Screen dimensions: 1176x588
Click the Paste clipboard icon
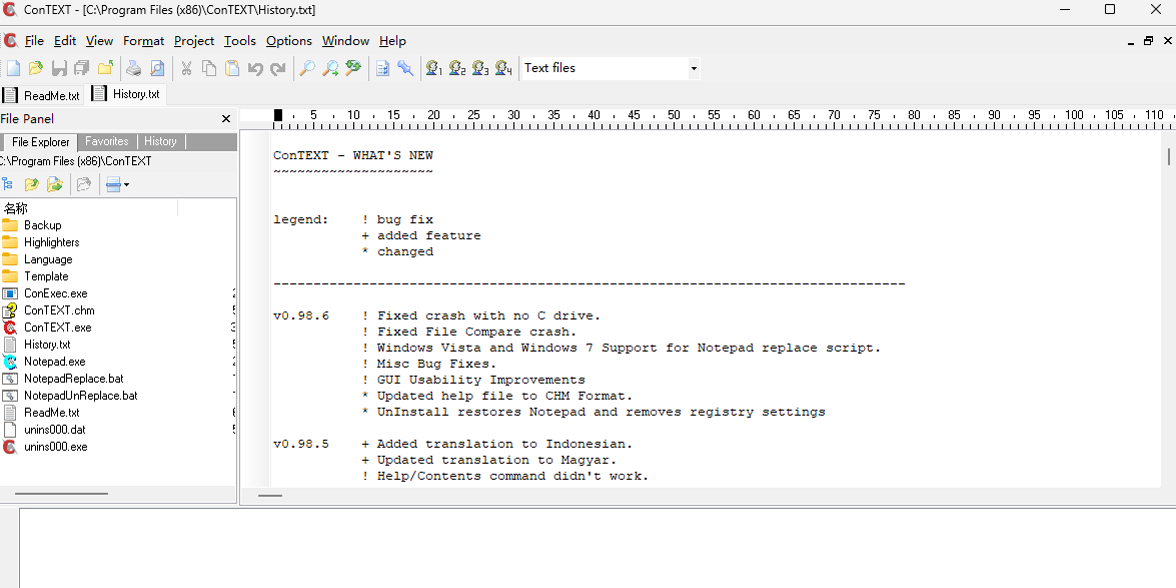tap(232, 68)
